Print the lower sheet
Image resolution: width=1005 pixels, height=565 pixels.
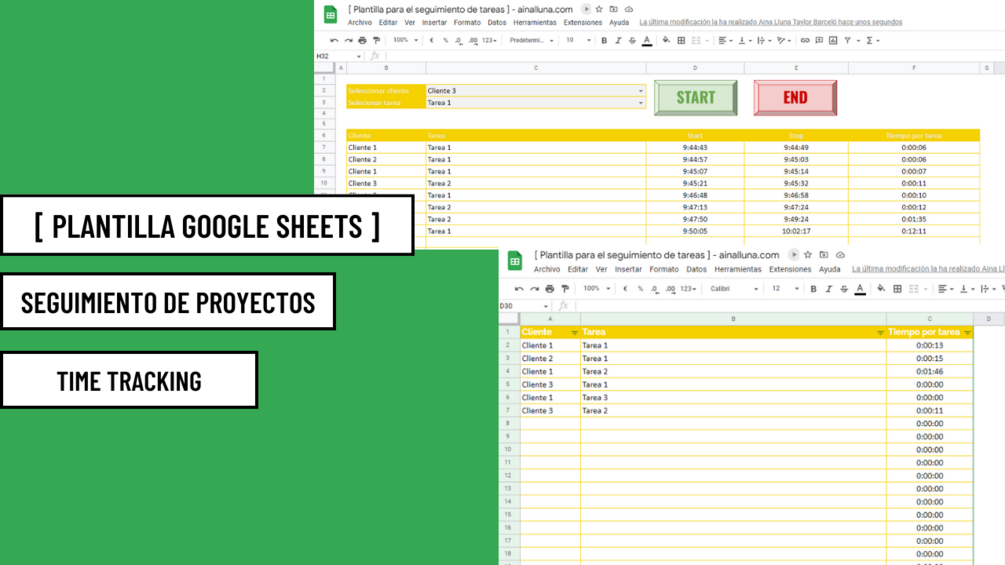click(x=550, y=289)
